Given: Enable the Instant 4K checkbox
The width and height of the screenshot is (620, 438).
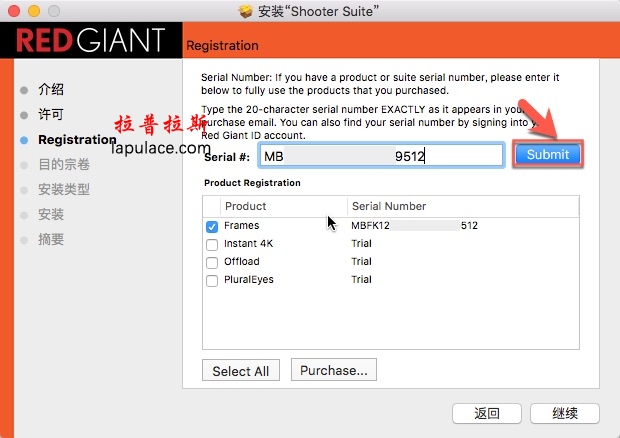Looking at the screenshot, I should pos(212,244).
